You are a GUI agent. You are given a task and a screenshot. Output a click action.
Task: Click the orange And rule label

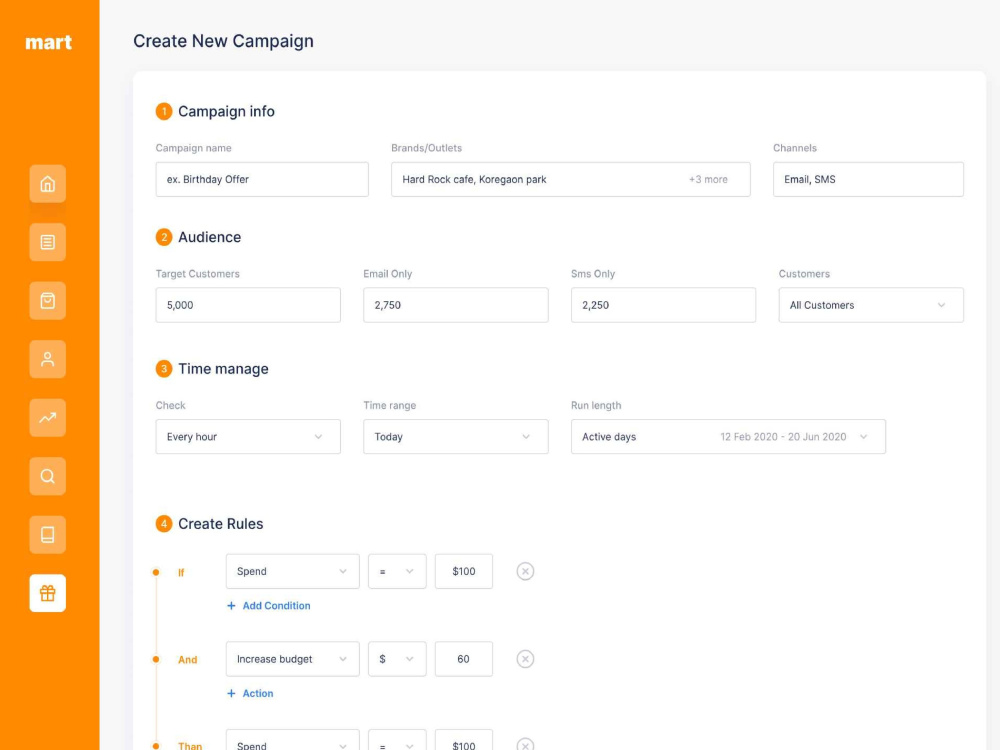[x=188, y=659]
